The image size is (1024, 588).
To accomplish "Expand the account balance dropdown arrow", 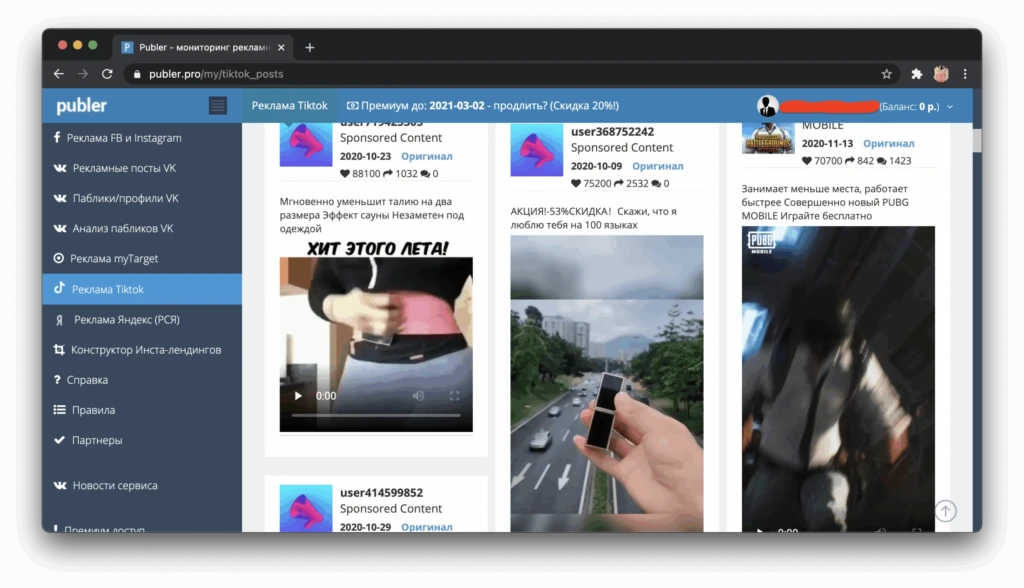I will 950,106.
